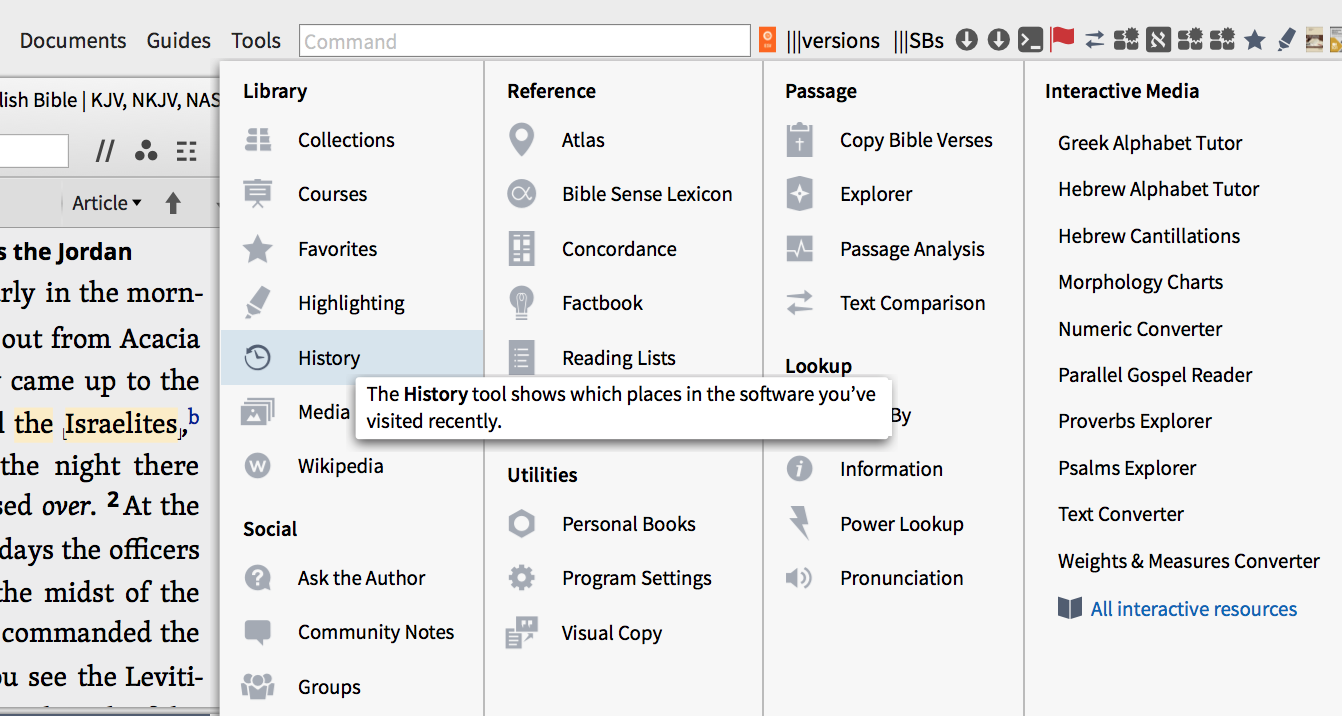Viewport: 1342px width, 716px height.
Task: Click the two-column list view icon
Action: tap(186, 151)
